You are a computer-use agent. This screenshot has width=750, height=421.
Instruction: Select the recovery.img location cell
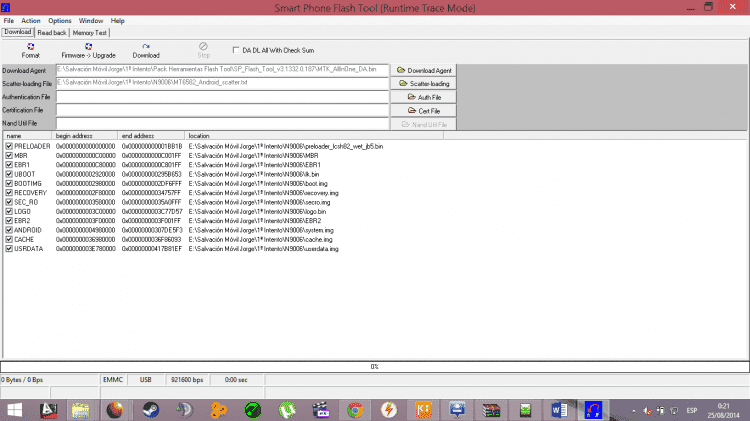[264, 193]
